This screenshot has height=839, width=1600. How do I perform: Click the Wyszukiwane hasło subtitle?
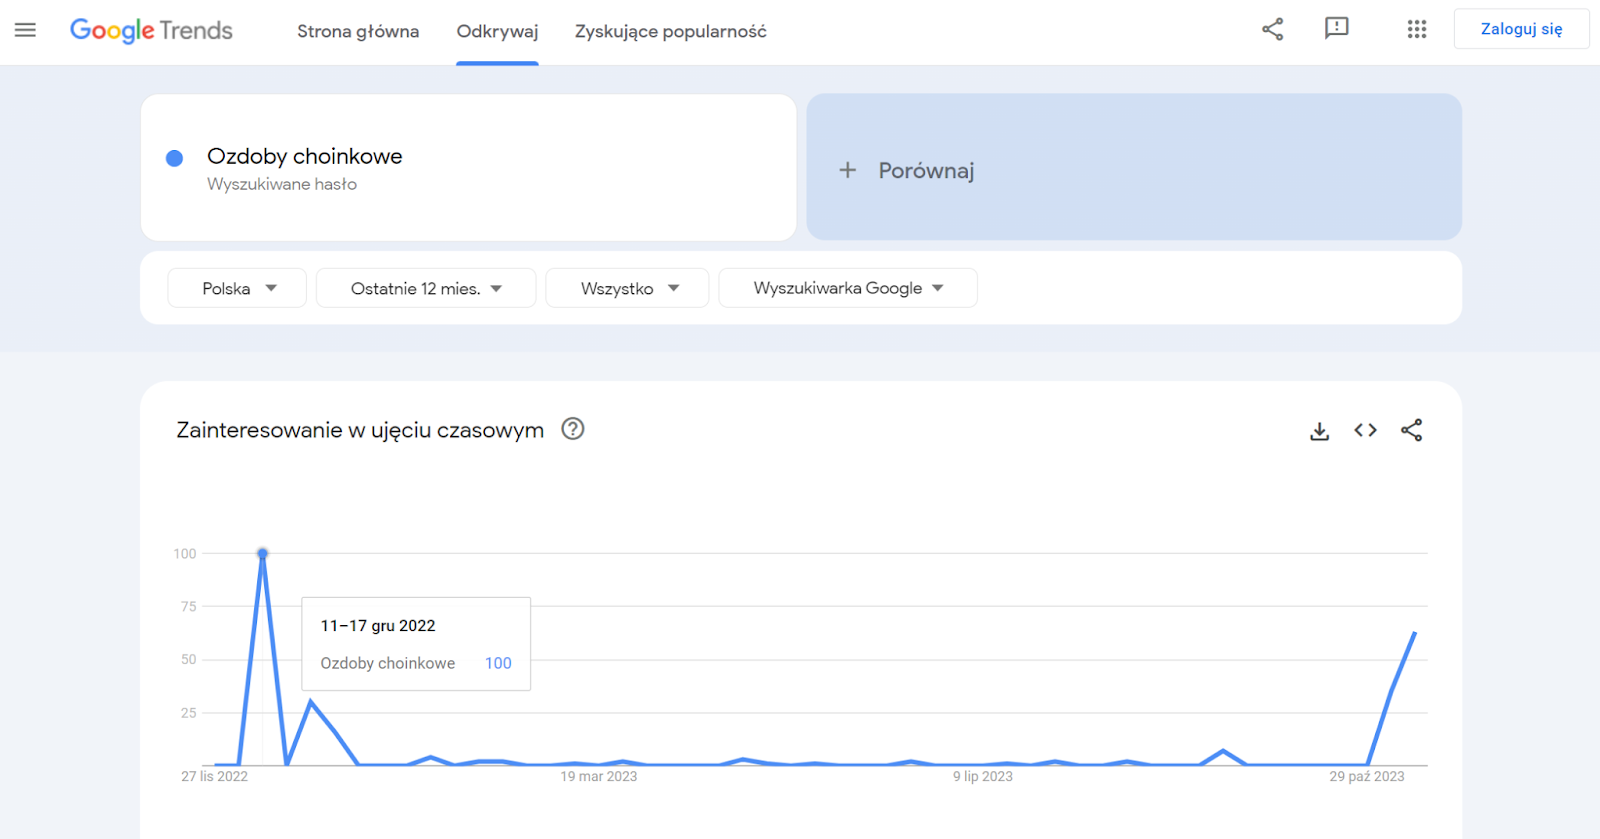(x=282, y=184)
